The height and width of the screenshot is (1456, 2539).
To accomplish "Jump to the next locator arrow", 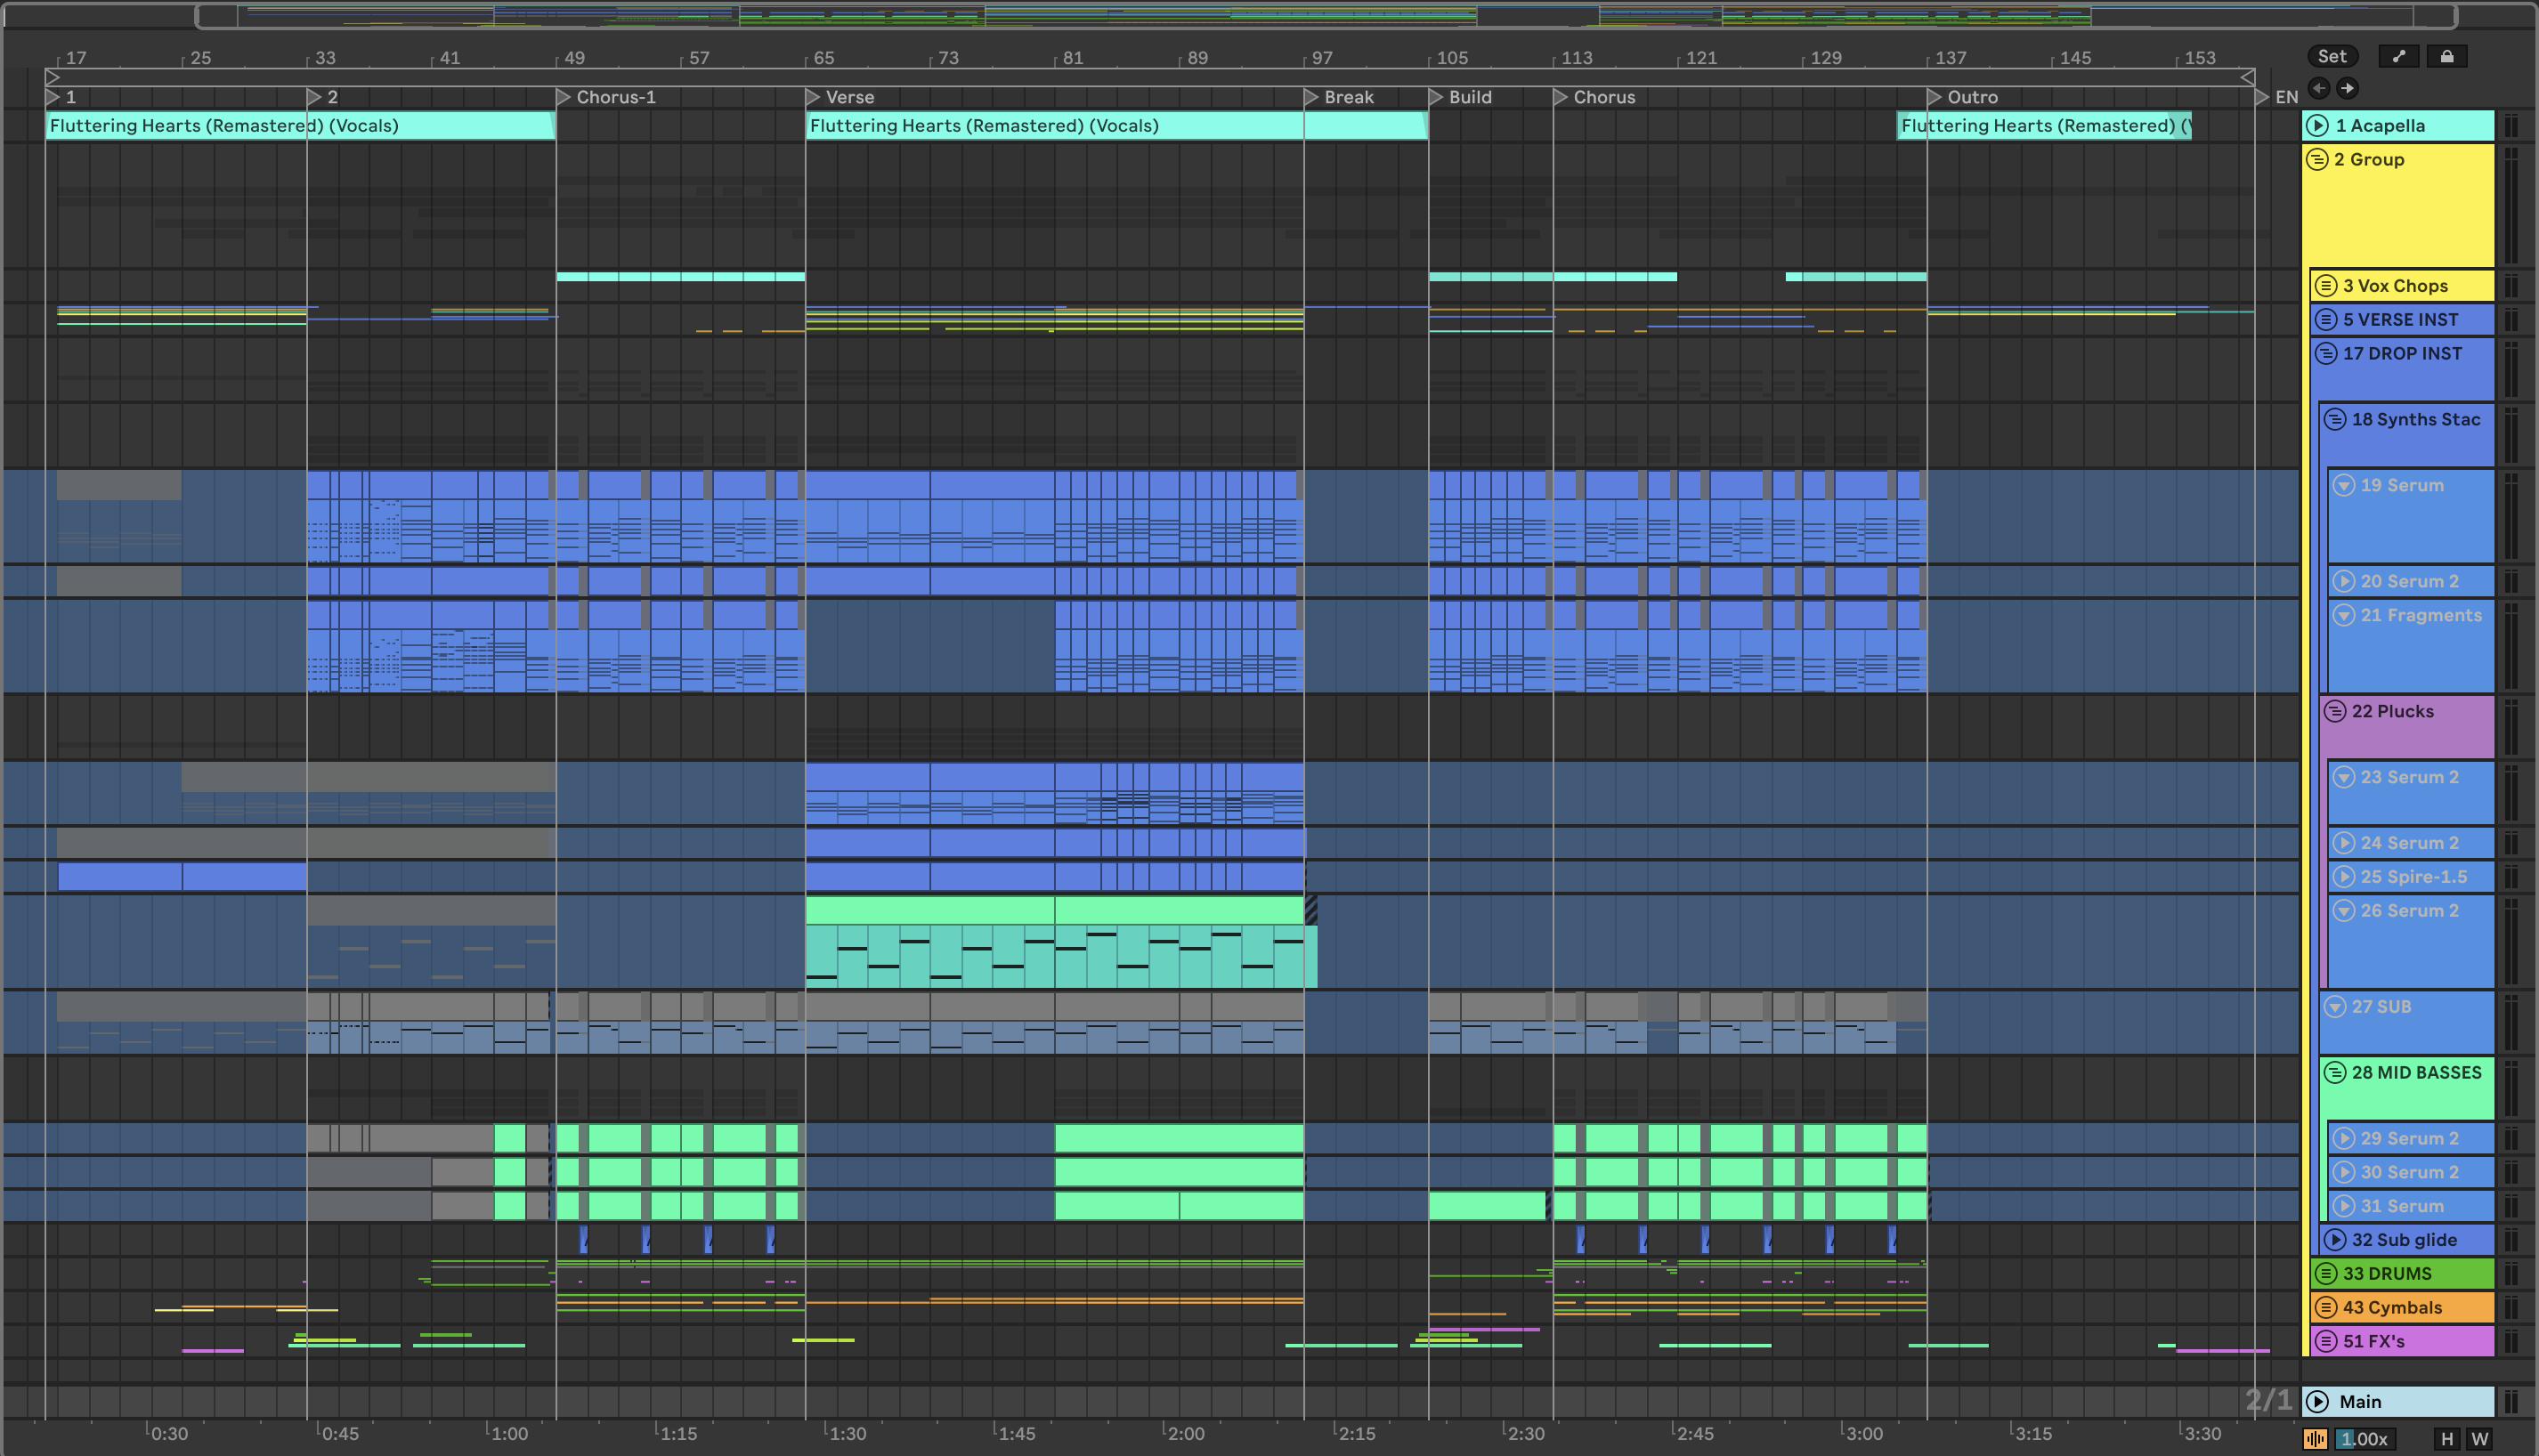I will point(2347,88).
